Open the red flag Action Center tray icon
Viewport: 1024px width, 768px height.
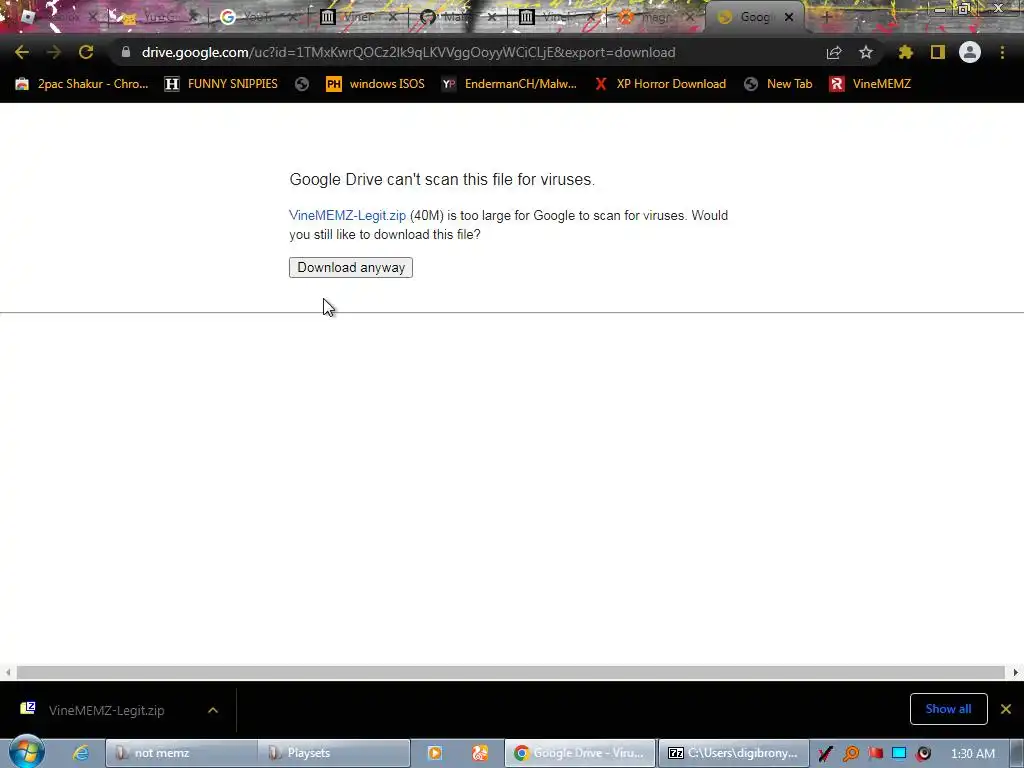click(876, 754)
